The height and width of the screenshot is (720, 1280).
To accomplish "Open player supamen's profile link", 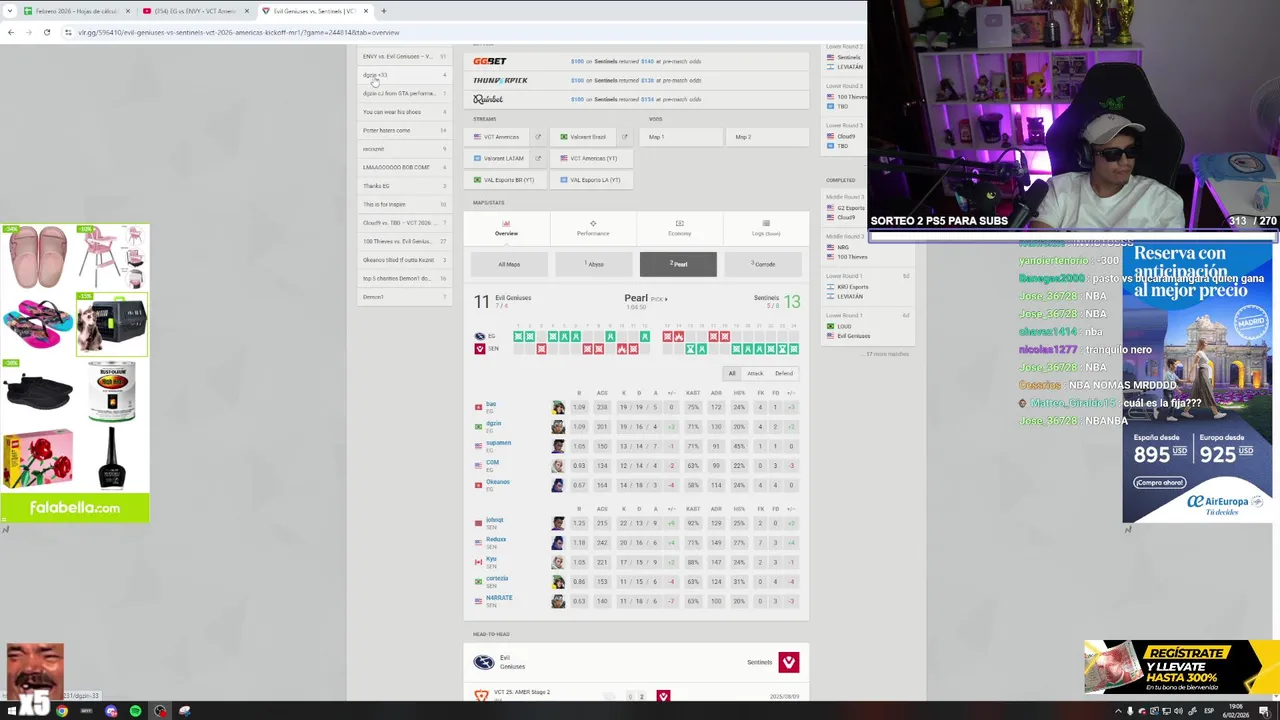I will tap(498, 442).
